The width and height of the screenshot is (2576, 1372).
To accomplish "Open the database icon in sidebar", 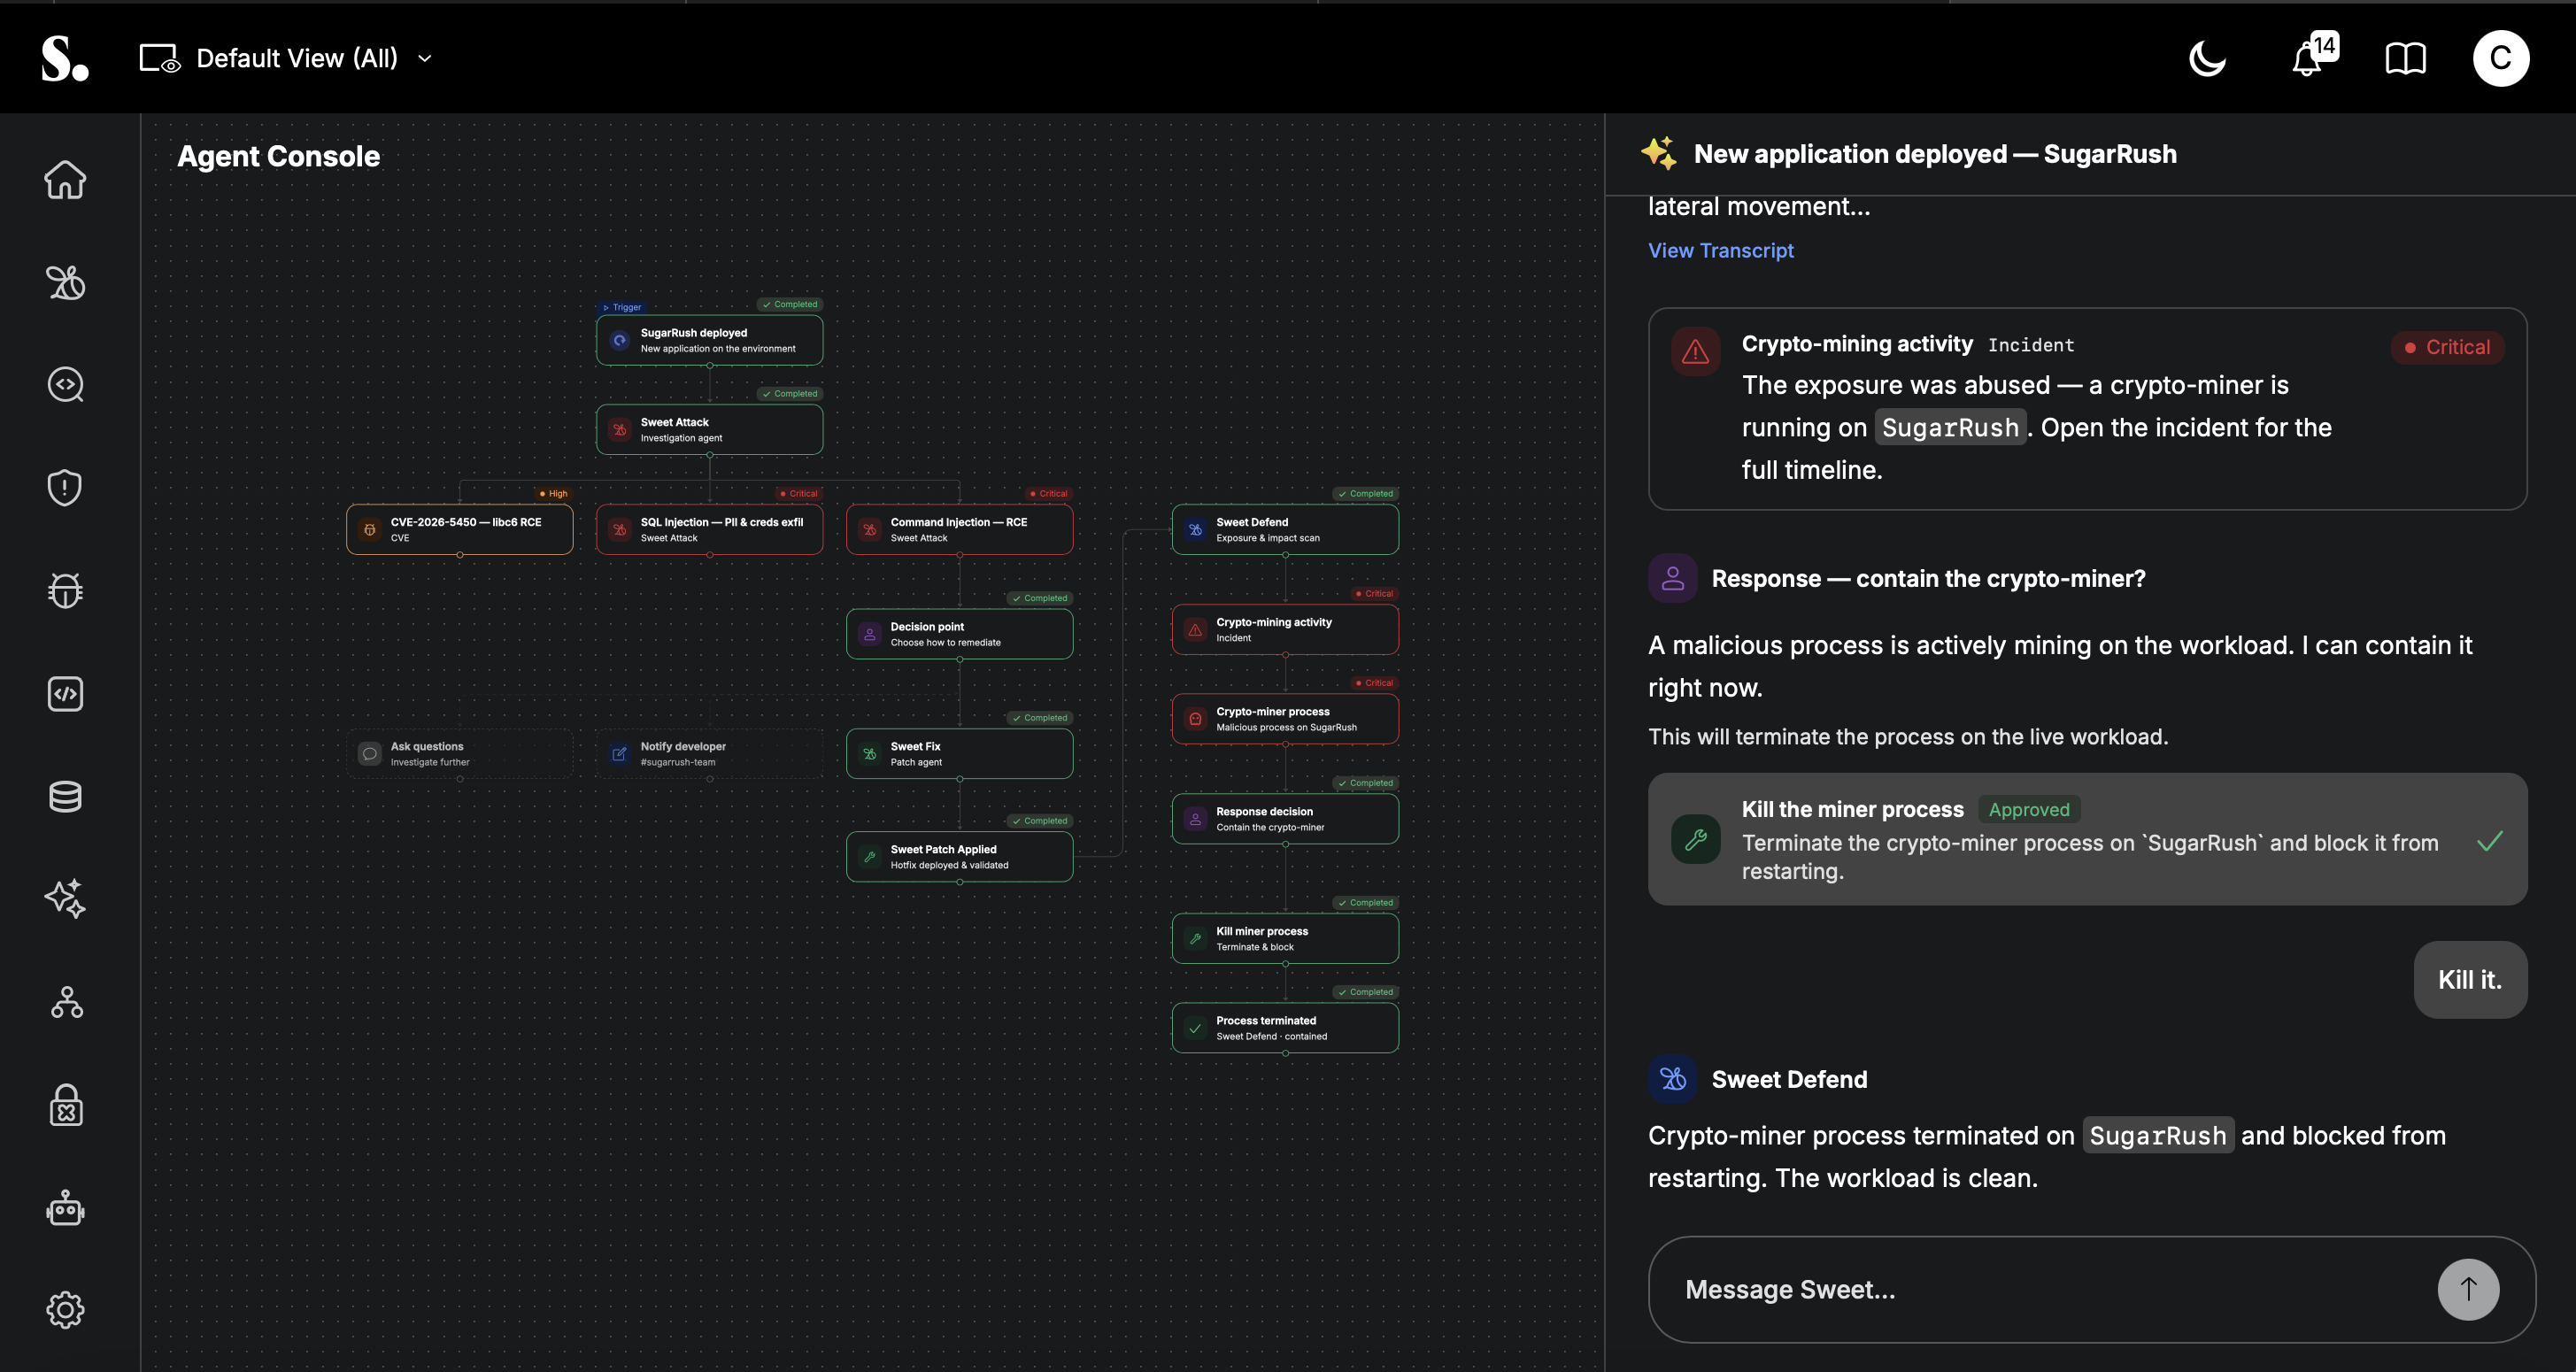I will (65, 797).
